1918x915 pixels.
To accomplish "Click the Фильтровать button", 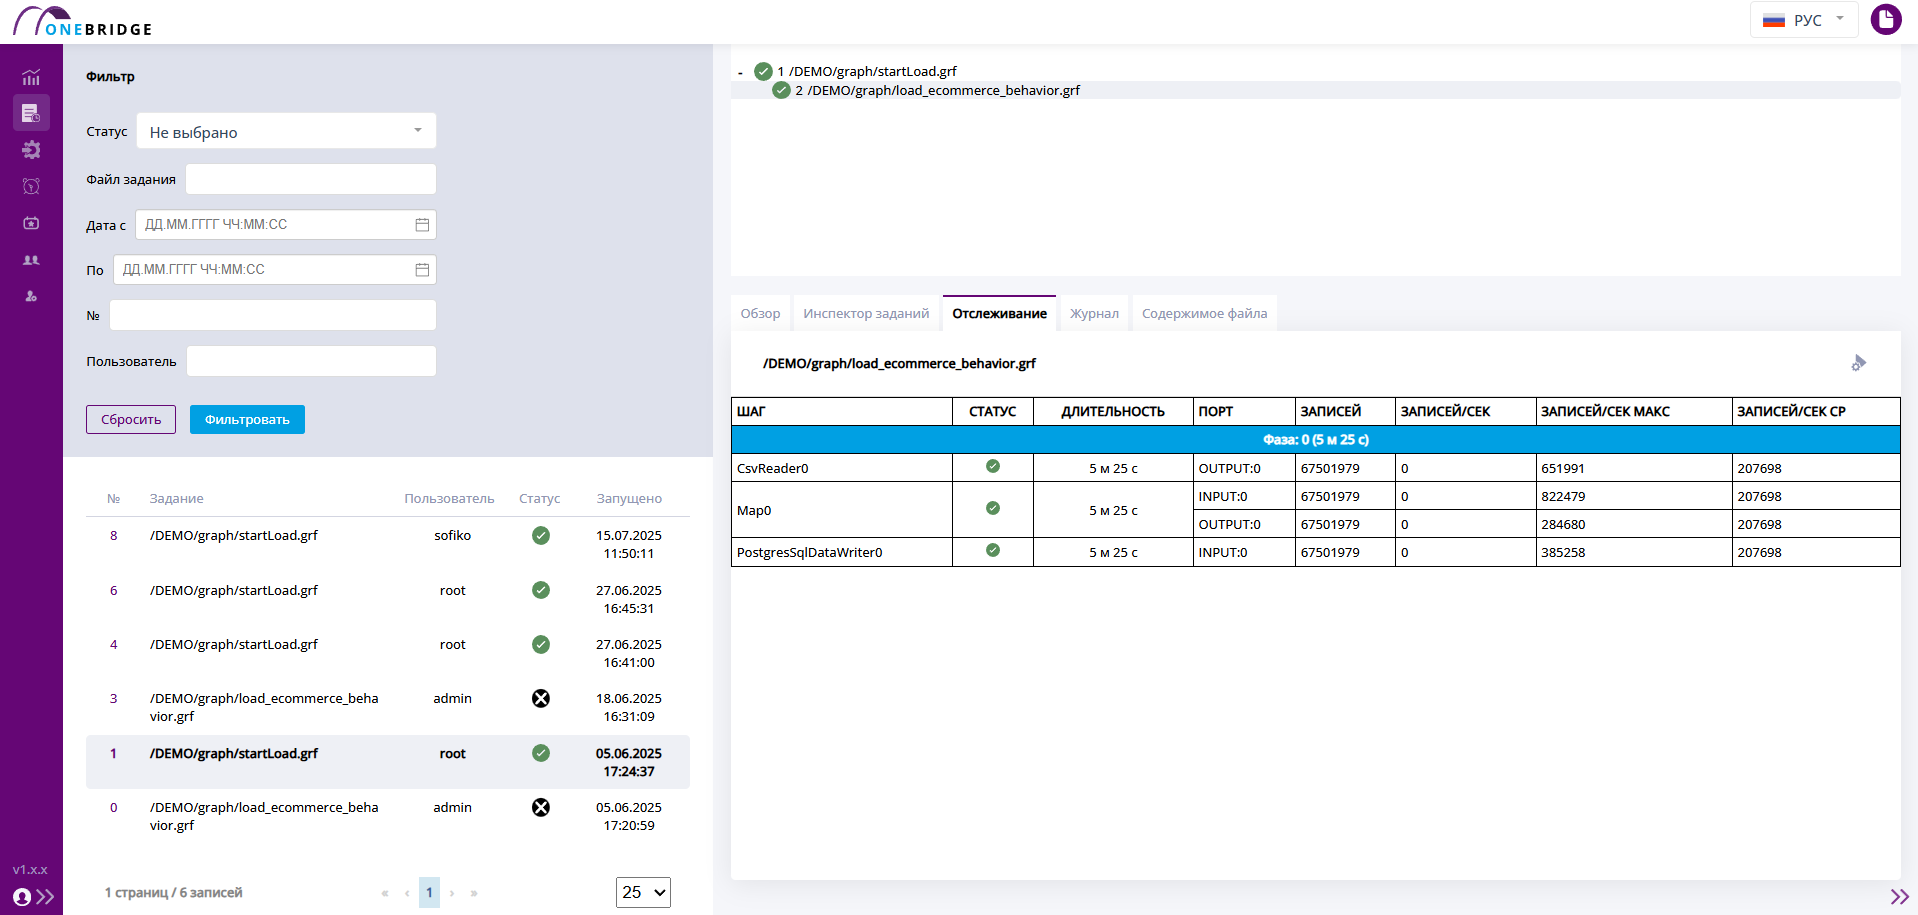I will (247, 419).
